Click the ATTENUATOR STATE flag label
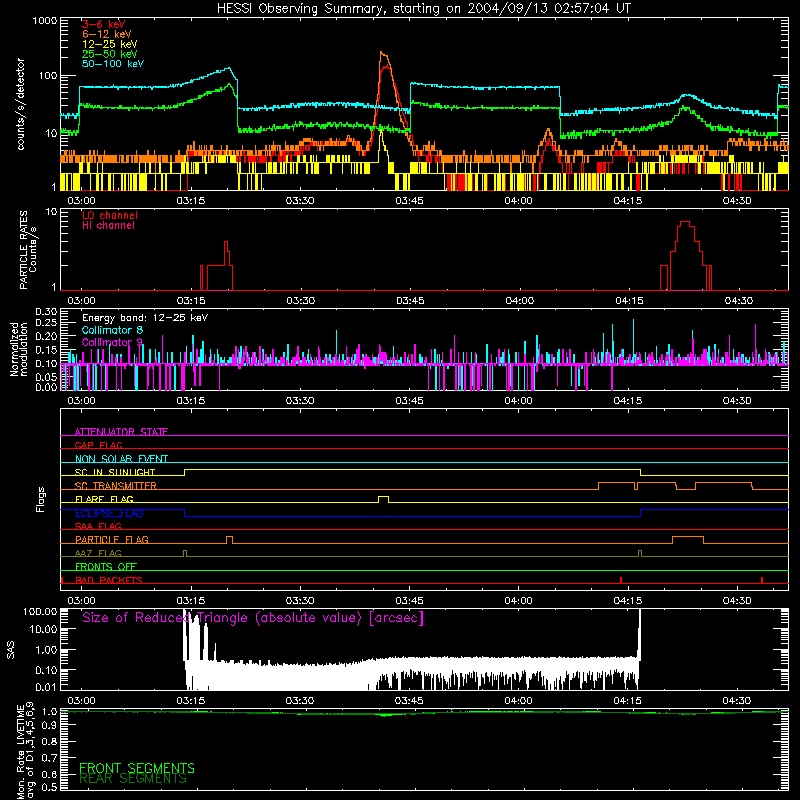 121,432
